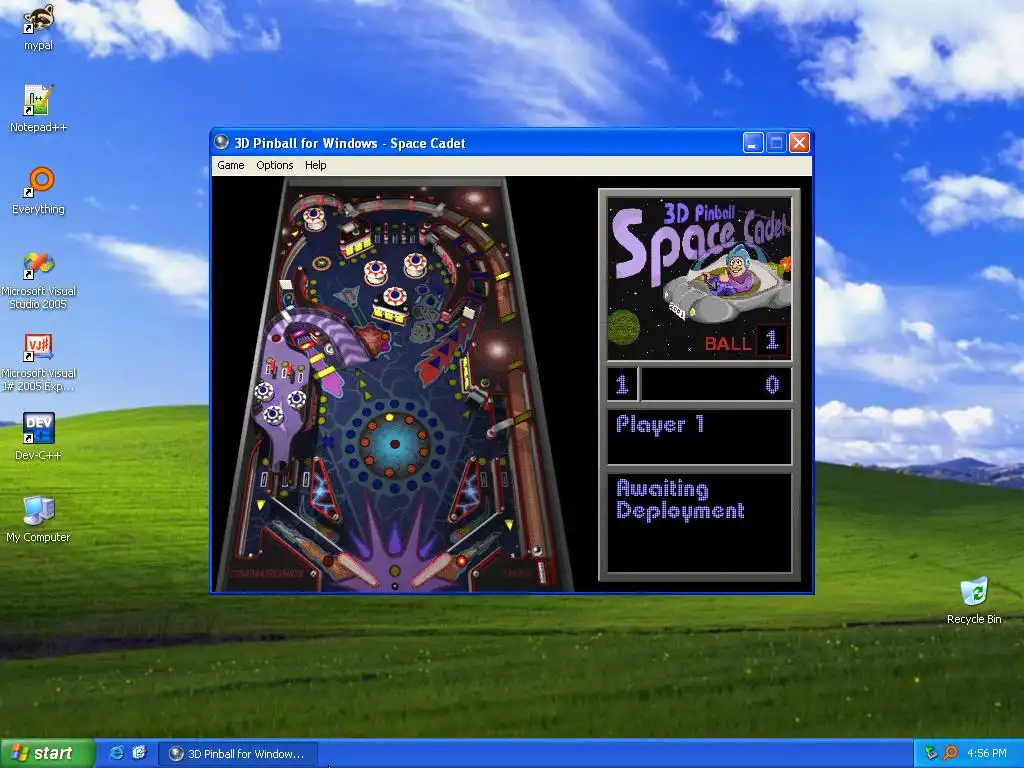Image resolution: width=1024 pixels, height=768 pixels.
Task: Click the 3D Pinball taskbar button
Action: click(238, 754)
